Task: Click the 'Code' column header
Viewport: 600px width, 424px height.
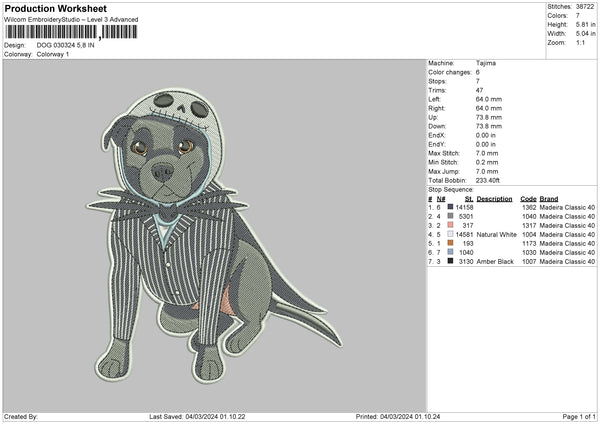Action: 528,199
